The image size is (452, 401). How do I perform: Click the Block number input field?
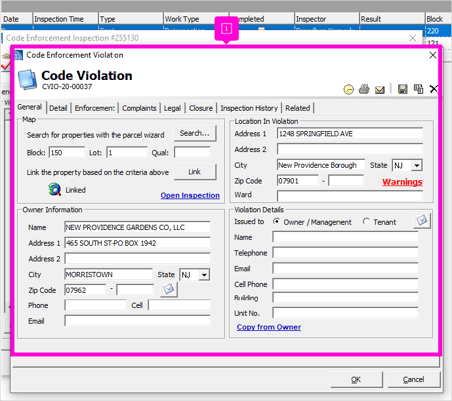point(67,153)
